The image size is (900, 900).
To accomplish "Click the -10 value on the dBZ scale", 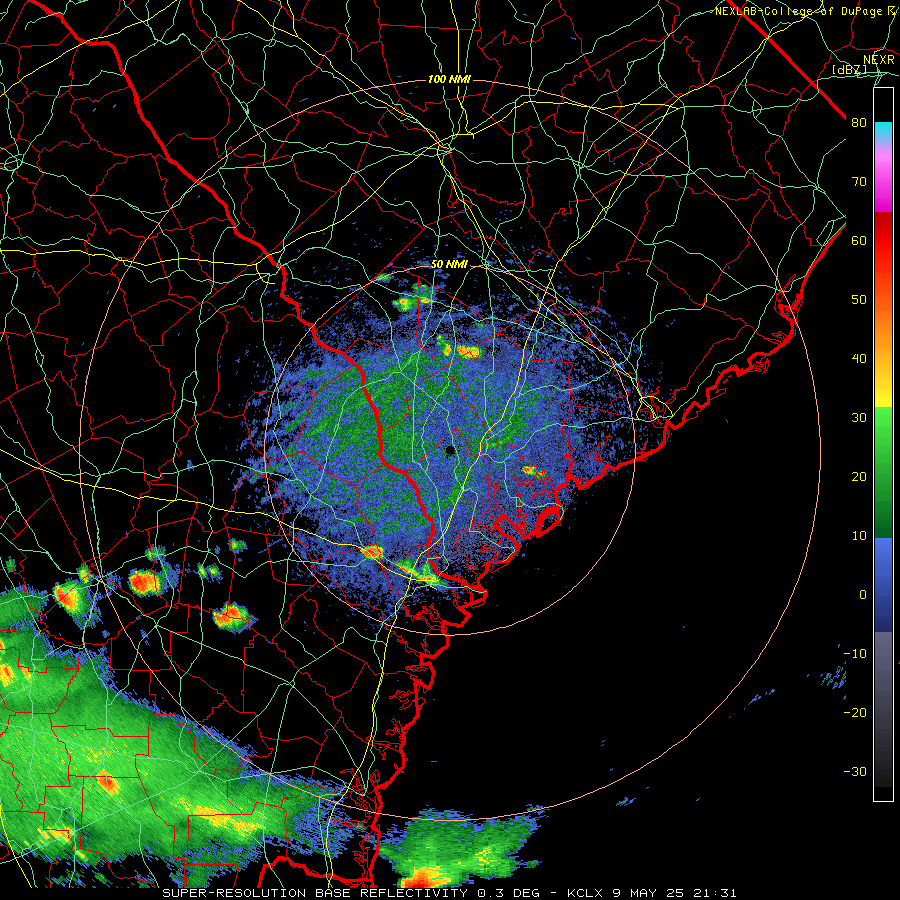I will pos(855,654).
